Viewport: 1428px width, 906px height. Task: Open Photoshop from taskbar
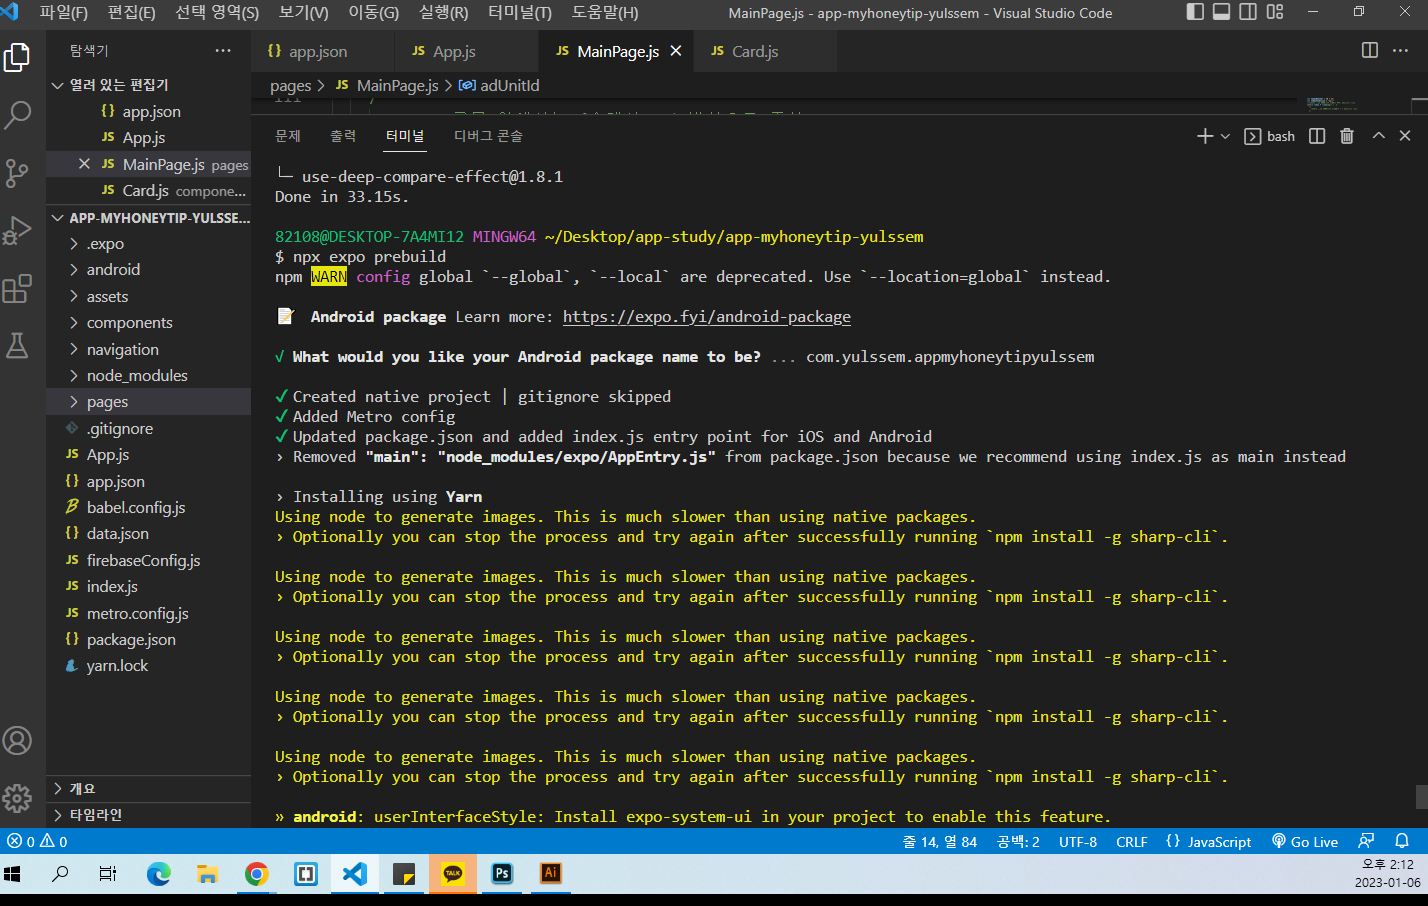(x=502, y=874)
